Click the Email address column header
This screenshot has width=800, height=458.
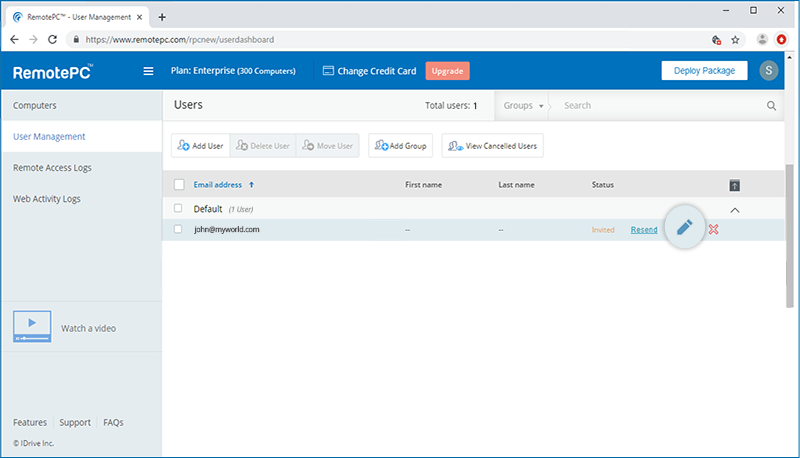tap(217, 185)
